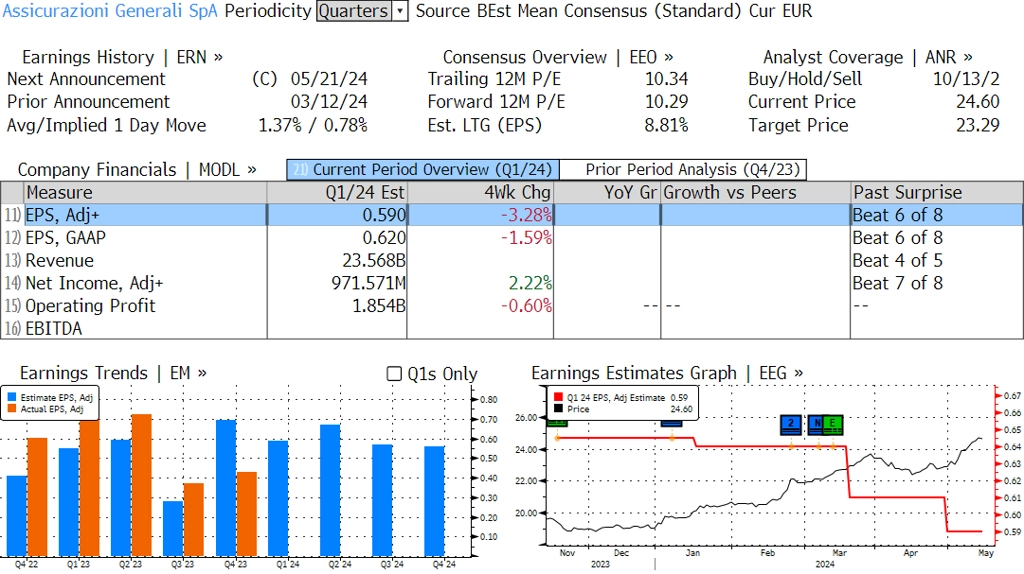Click the blue '2' event marker on estimates graph

pyautogui.click(x=791, y=424)
